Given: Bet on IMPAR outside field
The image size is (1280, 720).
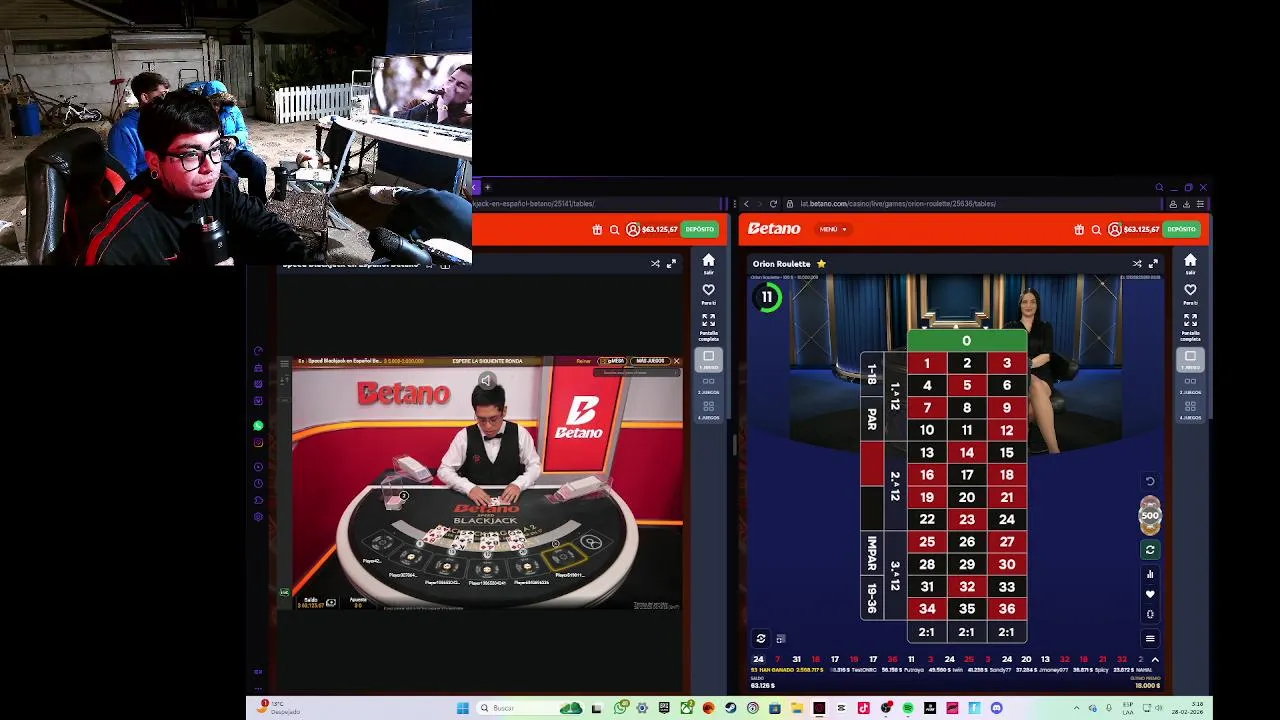Looking at the screenshot, I should tap(871, 553).
